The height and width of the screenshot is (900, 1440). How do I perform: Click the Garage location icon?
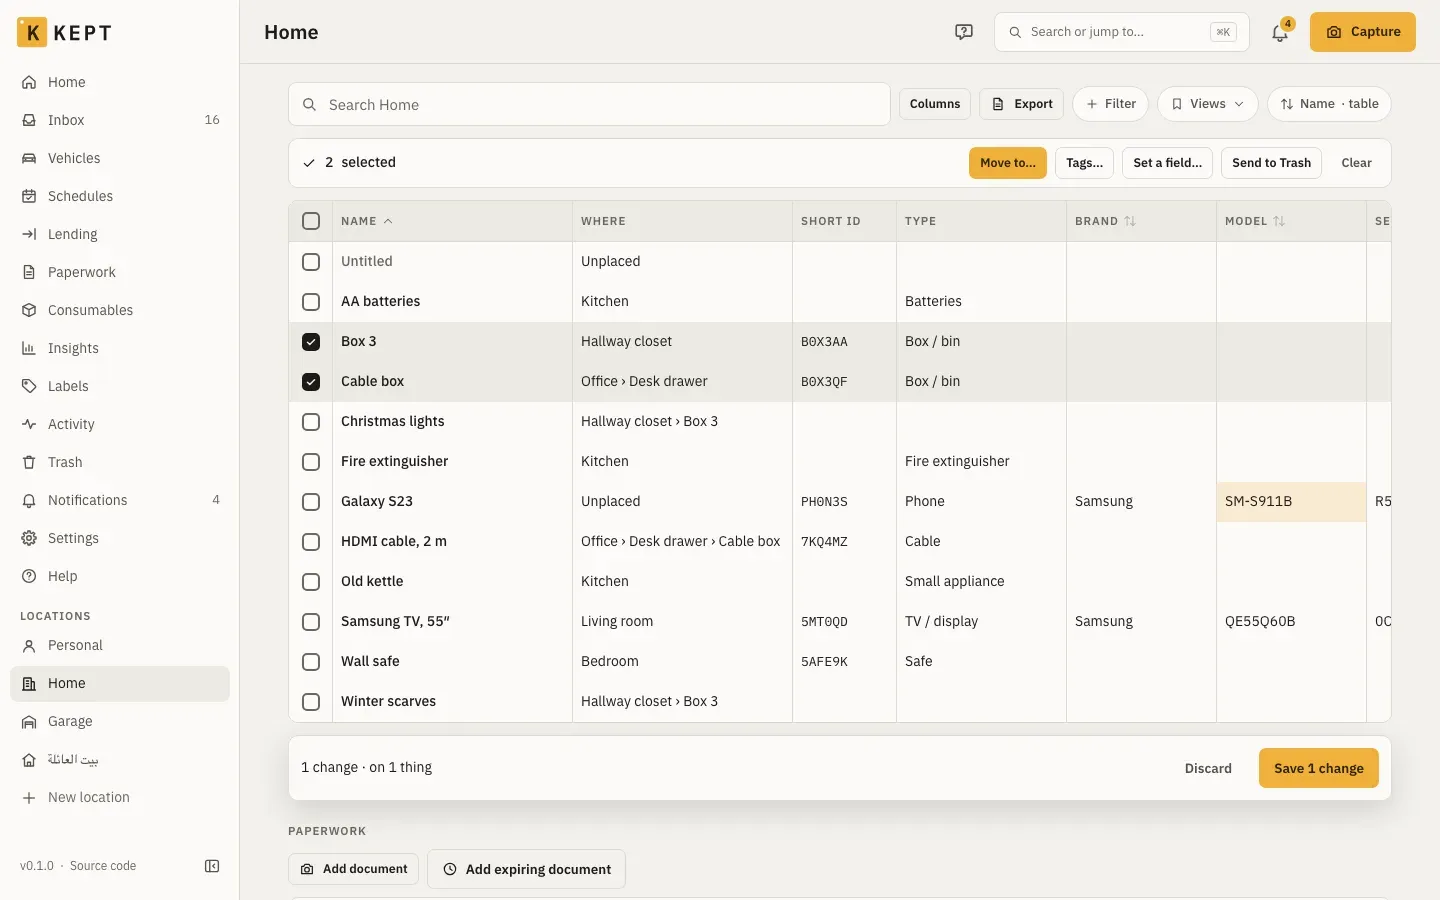click(29, 722)
